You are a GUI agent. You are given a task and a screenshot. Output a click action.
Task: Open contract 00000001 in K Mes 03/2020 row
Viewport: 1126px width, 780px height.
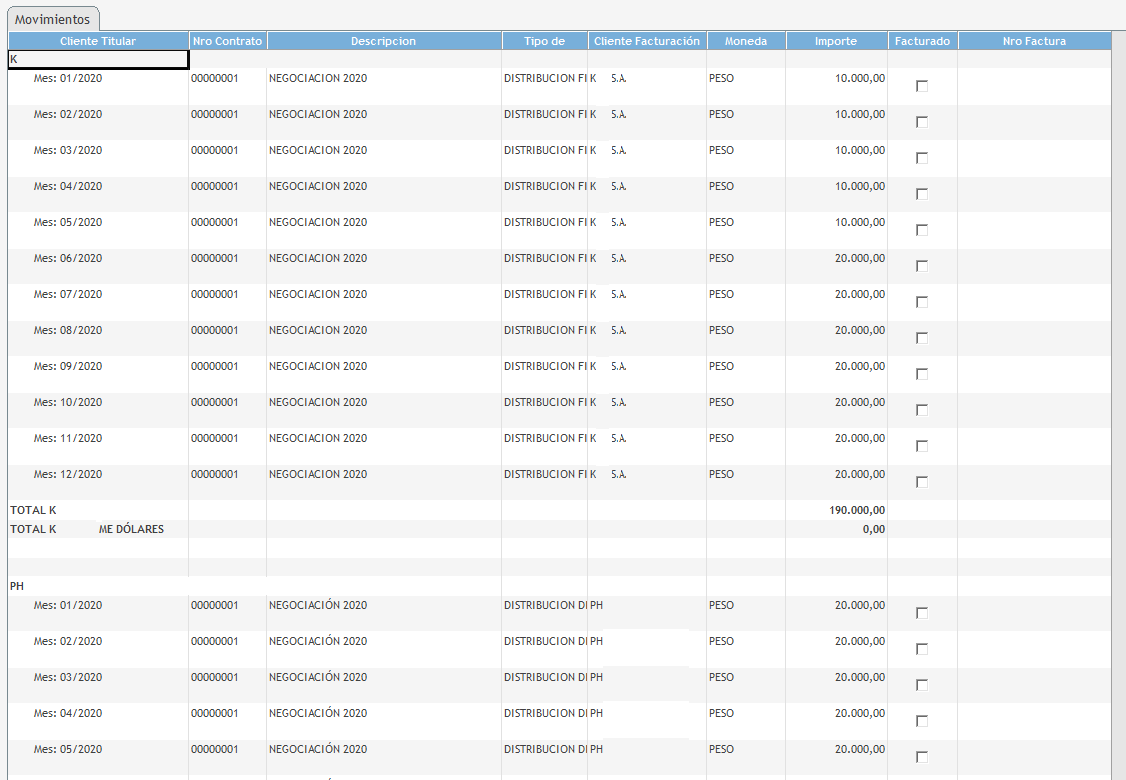click(214, 150)
